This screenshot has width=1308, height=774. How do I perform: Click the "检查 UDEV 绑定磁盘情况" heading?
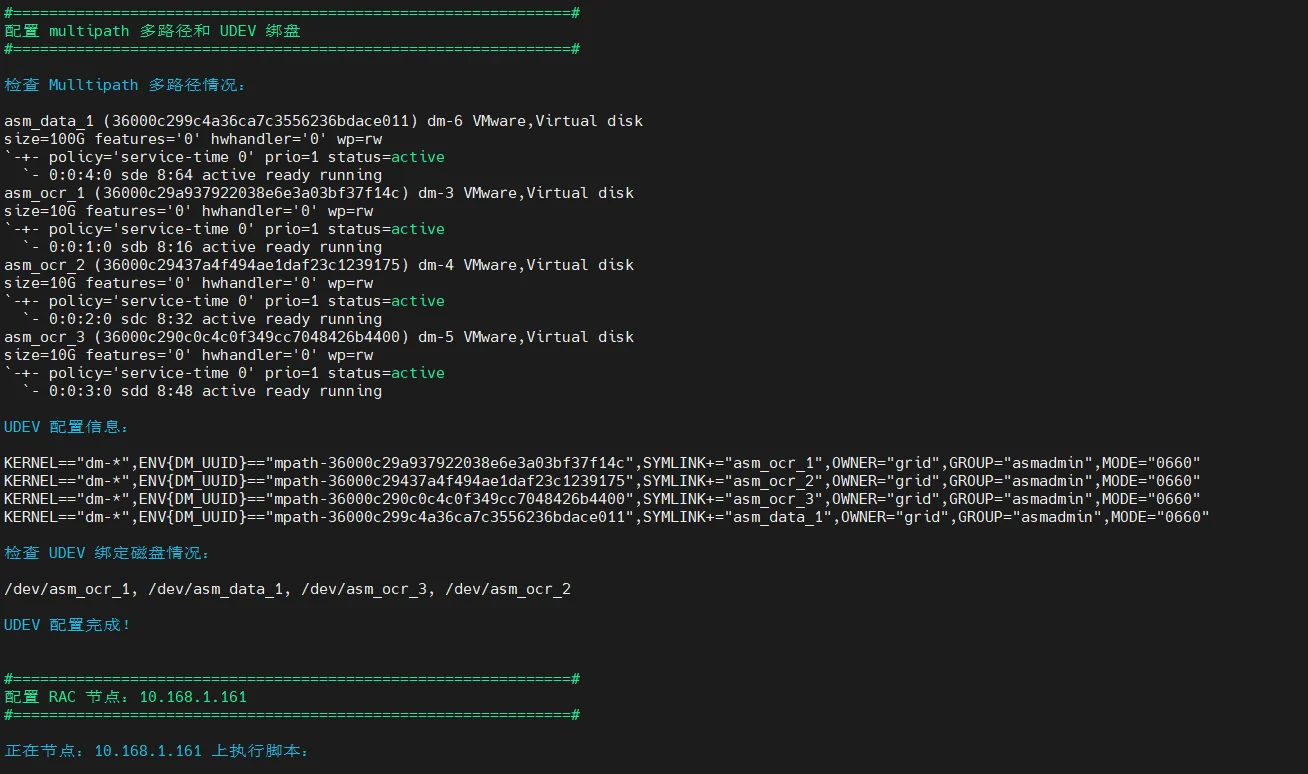107,553
